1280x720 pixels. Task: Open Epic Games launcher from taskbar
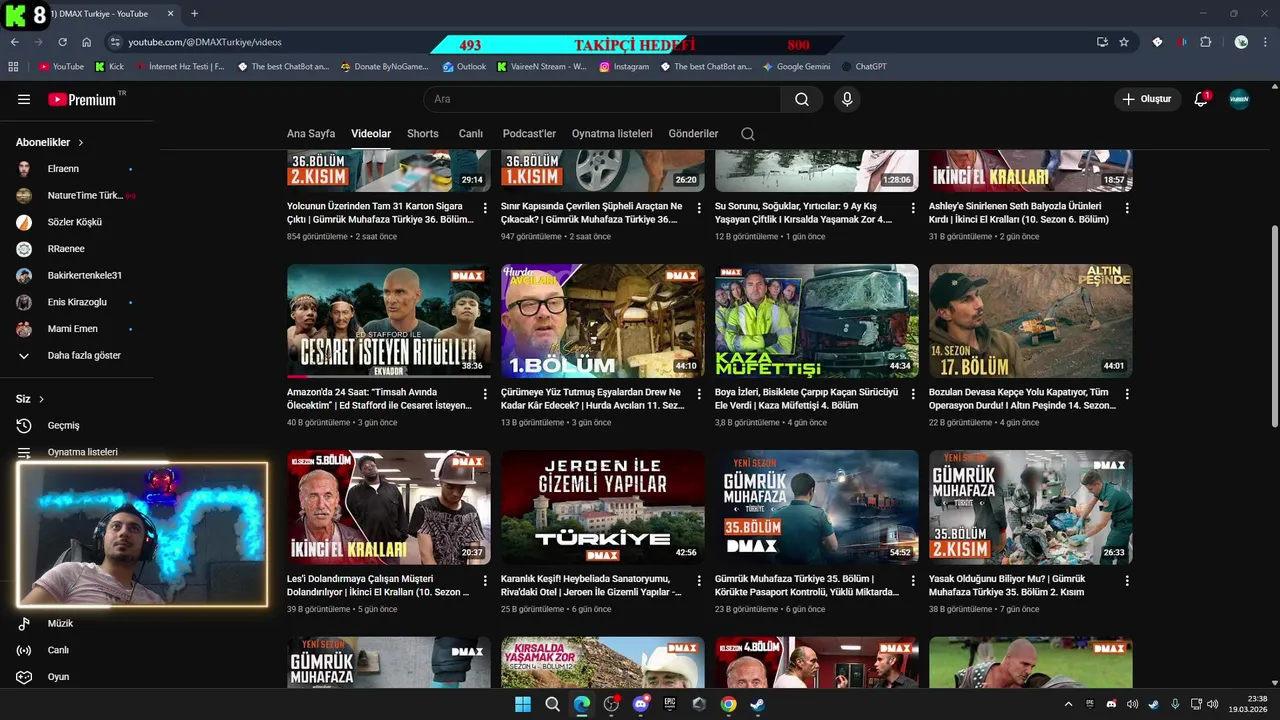coord(670,704)
